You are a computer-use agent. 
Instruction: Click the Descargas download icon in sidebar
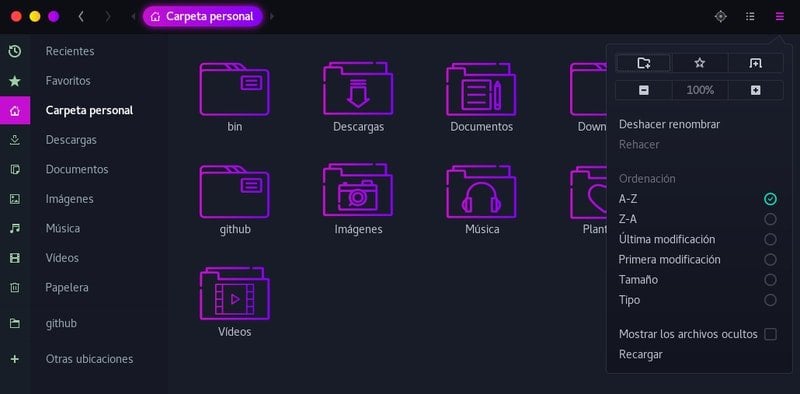pos(15,140)
